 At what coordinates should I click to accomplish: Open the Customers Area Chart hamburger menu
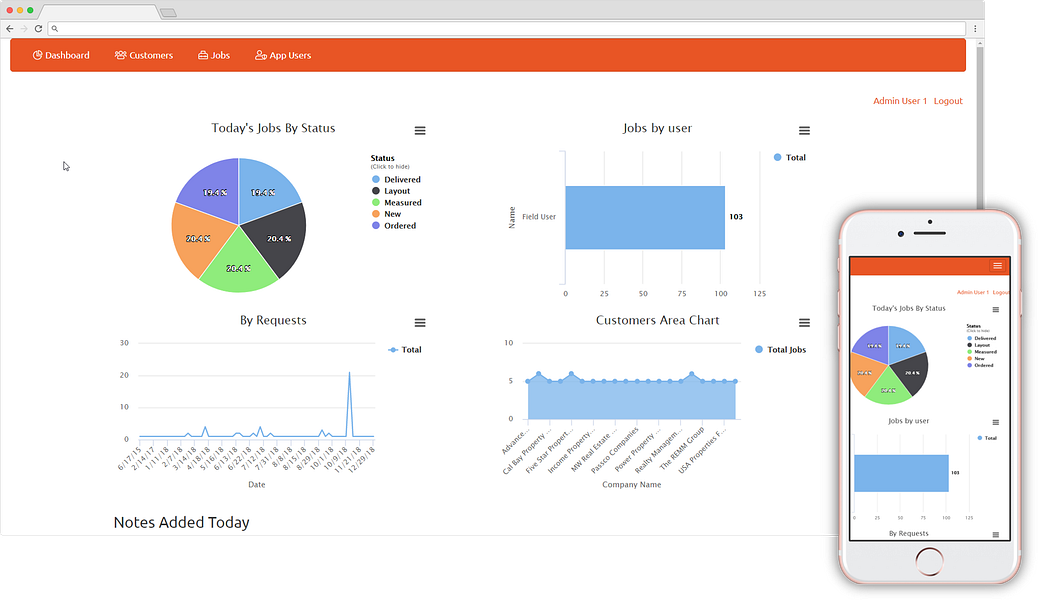pos(804,323)
